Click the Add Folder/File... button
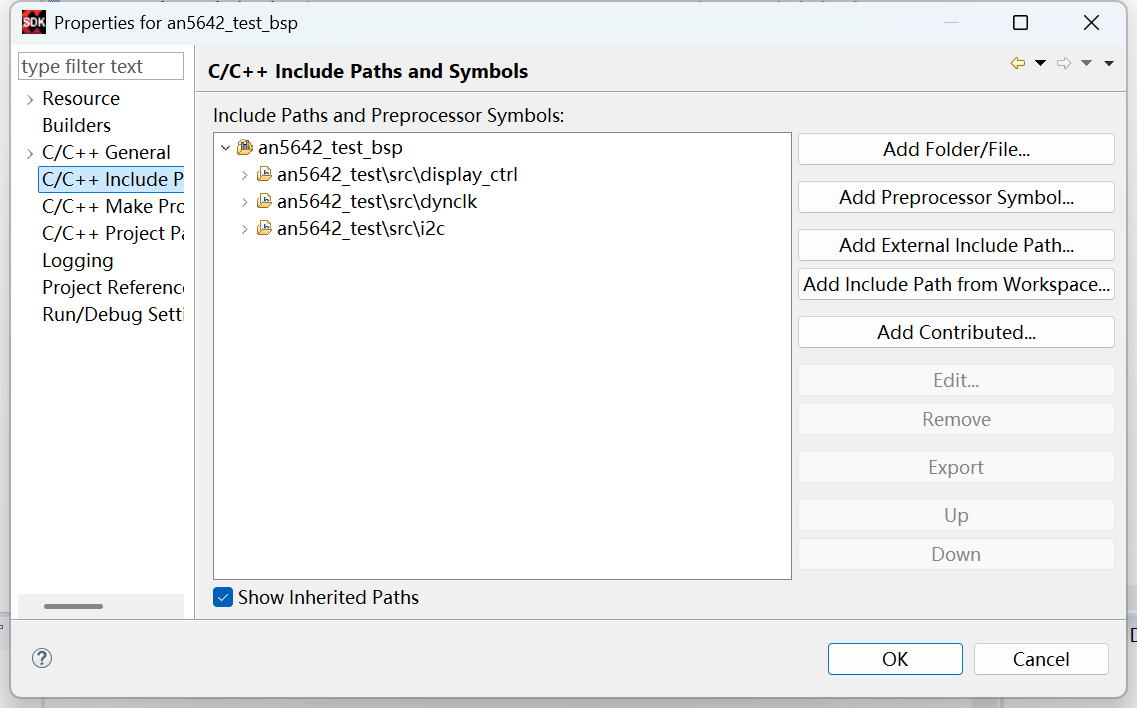 click(955, 149)
